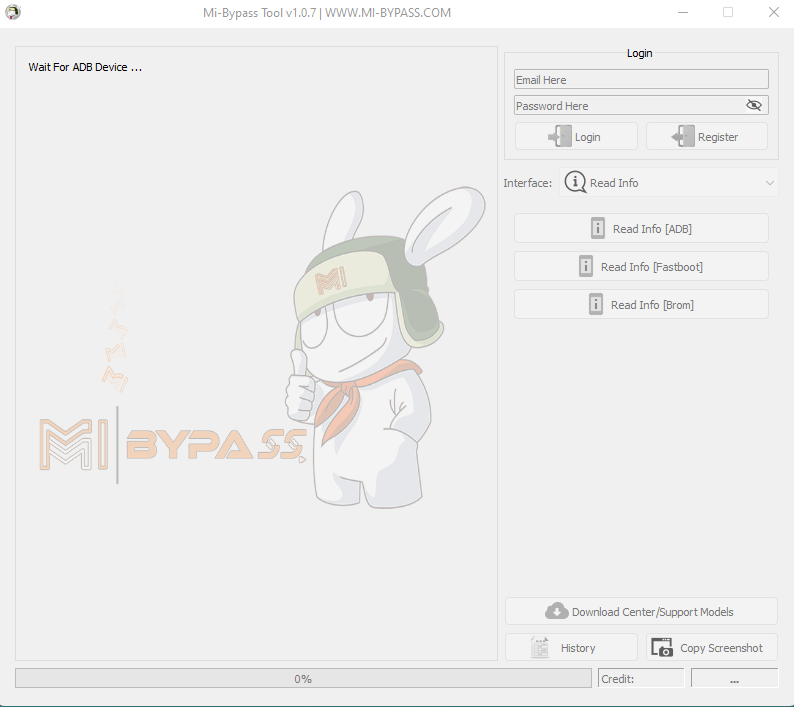Click the Copy Screenshot camera icon

point(662,647)
